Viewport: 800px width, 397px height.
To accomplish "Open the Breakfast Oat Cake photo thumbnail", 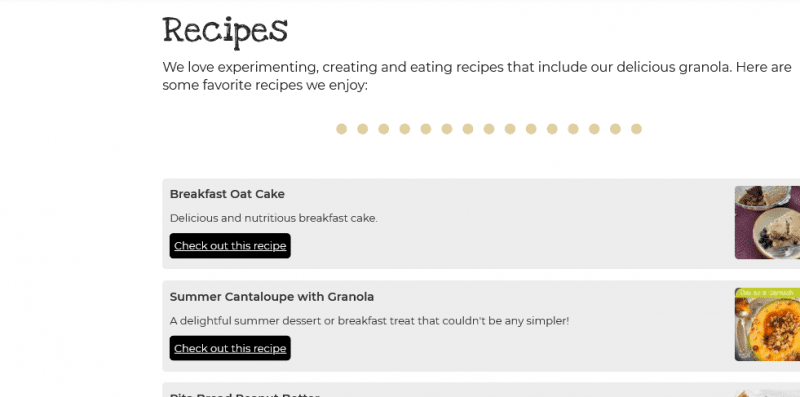I will (767, 222).
